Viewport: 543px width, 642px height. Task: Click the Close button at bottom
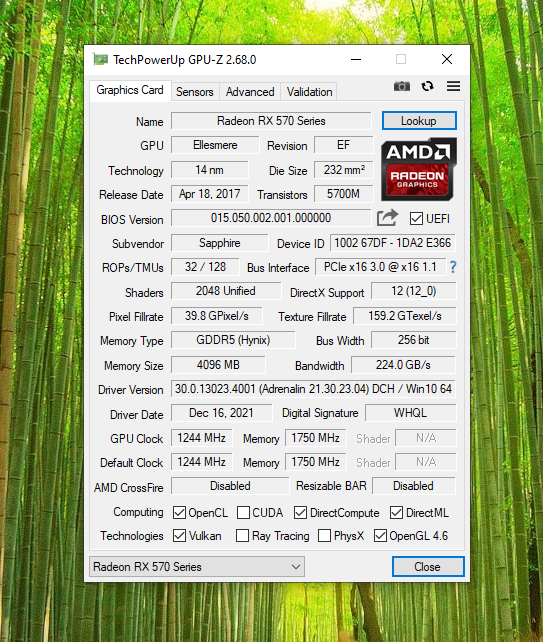(x=428, y=567)
